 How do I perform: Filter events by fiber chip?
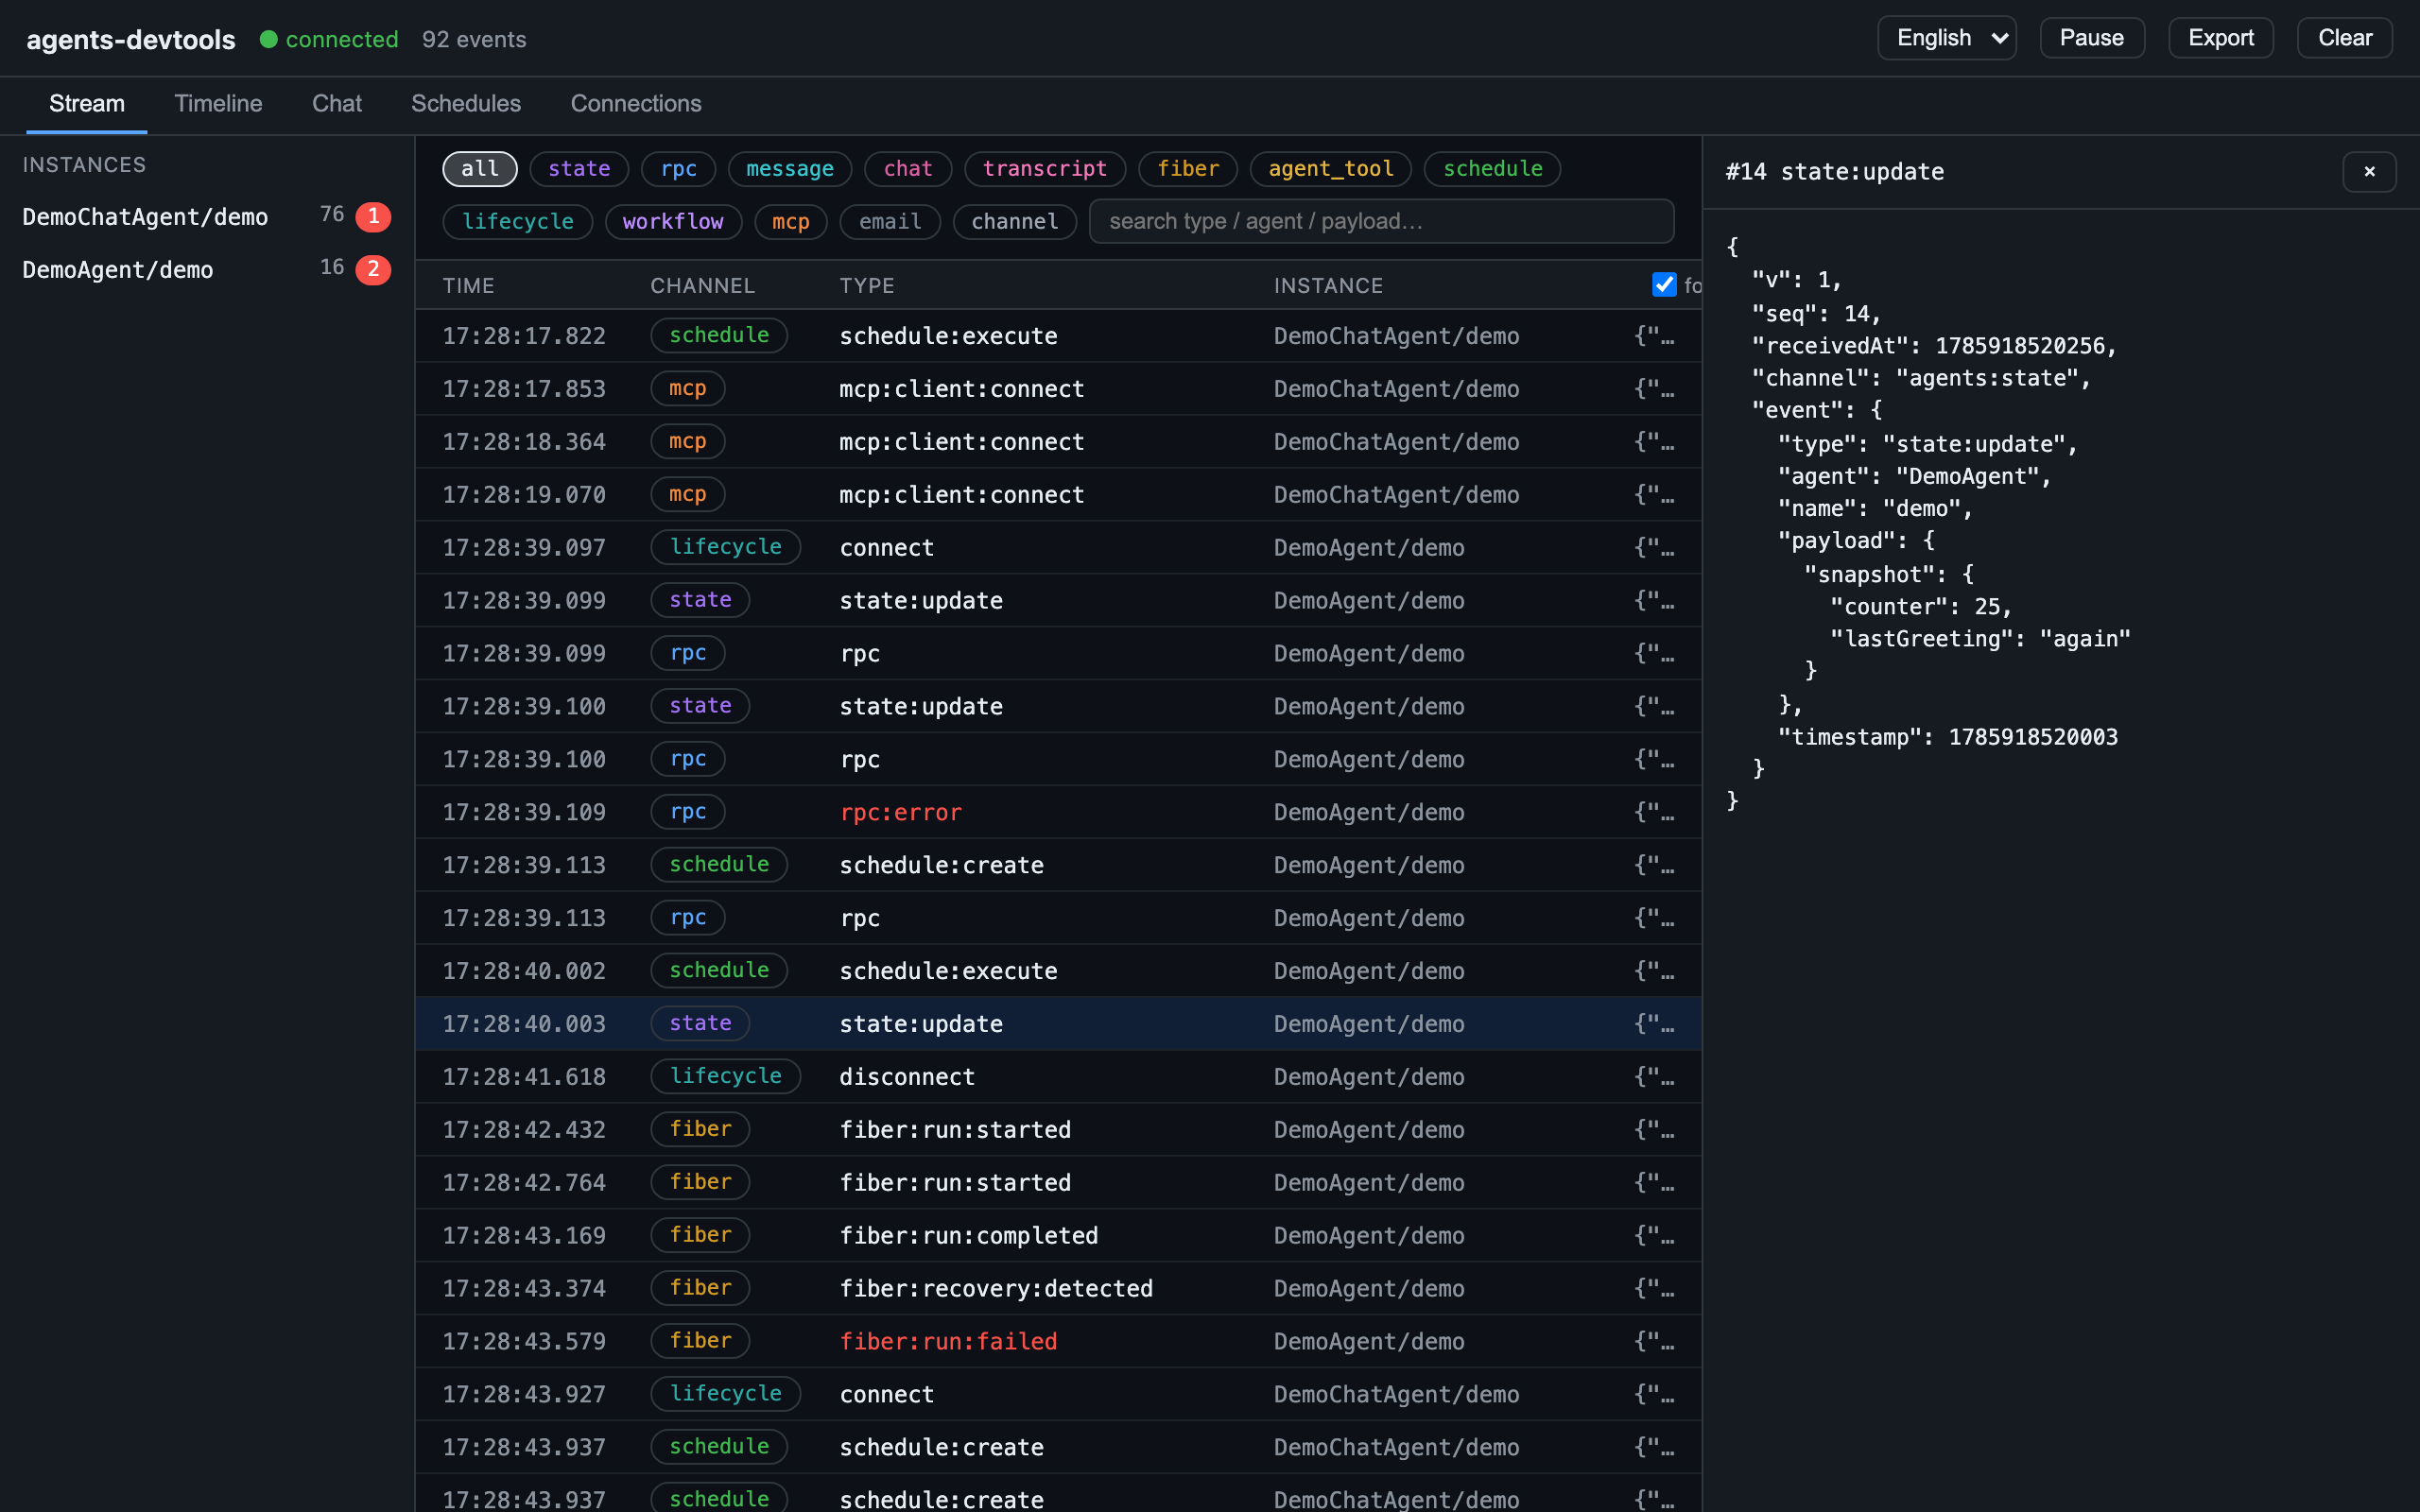(x=1188, y=169)
